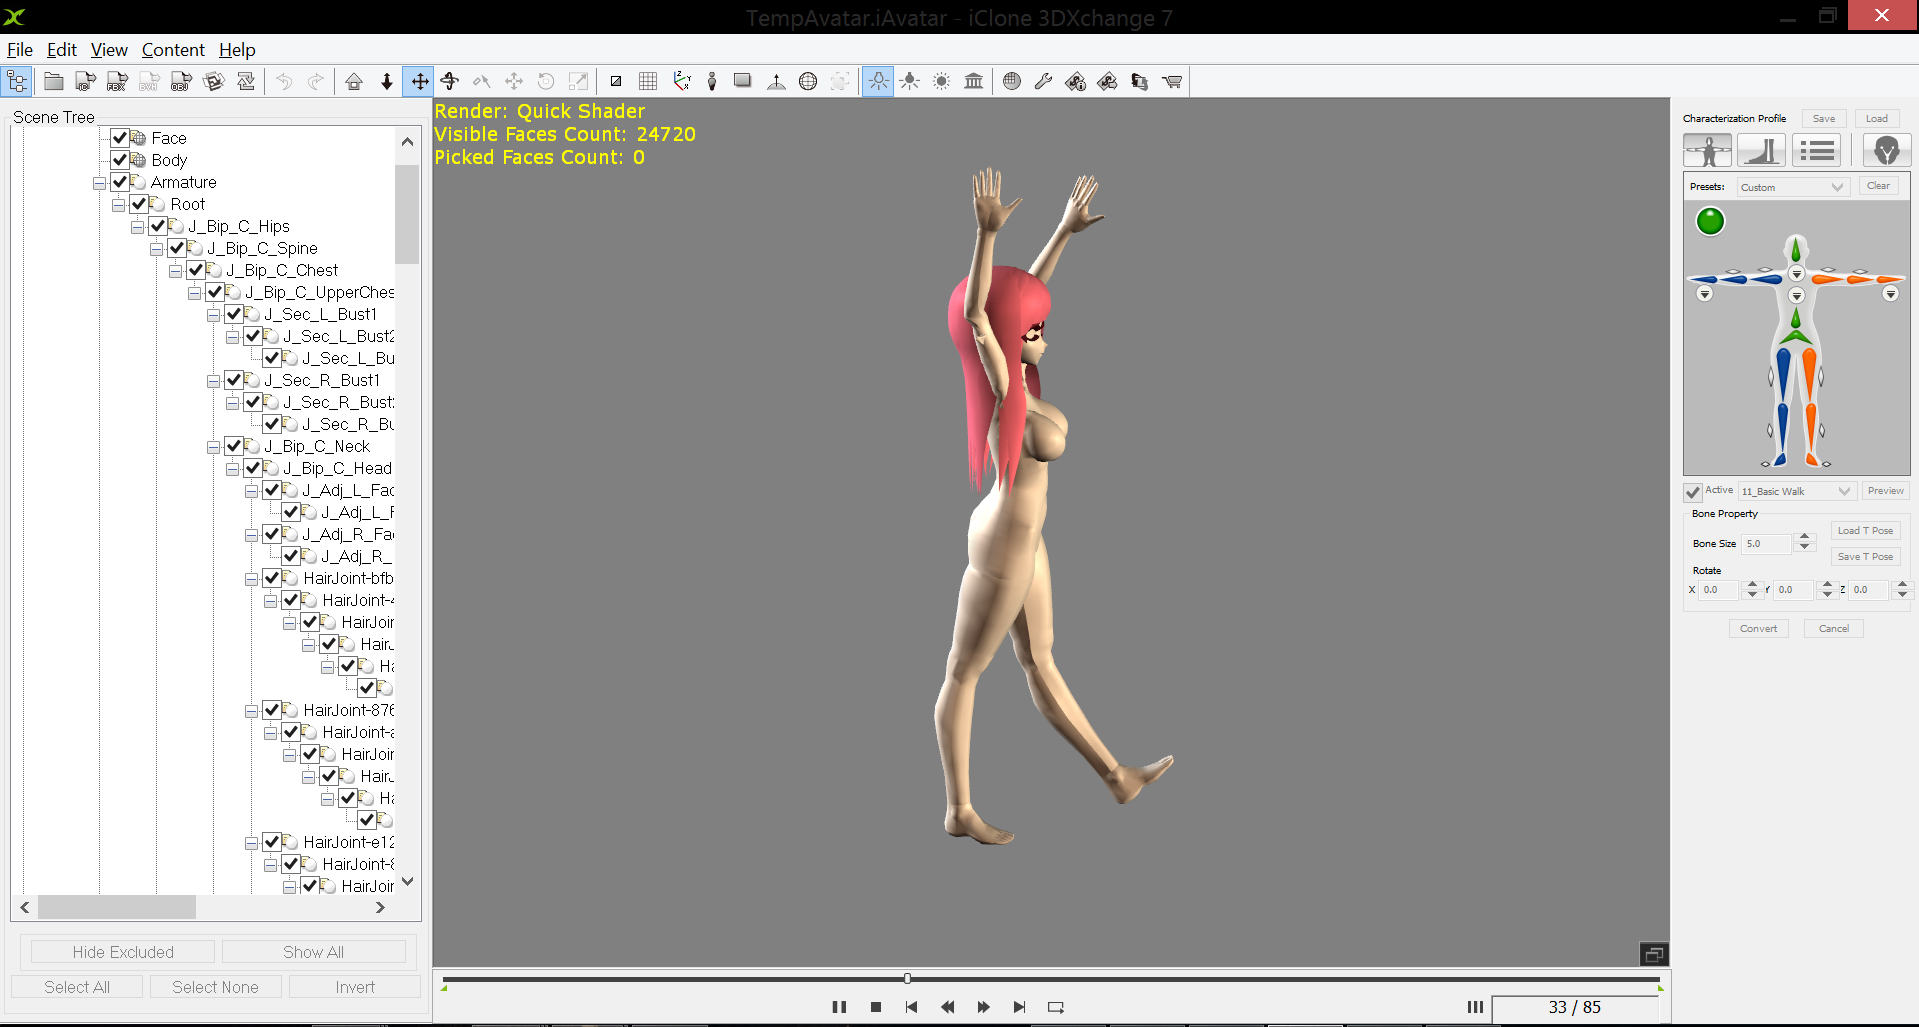Select the foot contact characterization icon
1919x1027 pixels.
(1761, 151)
